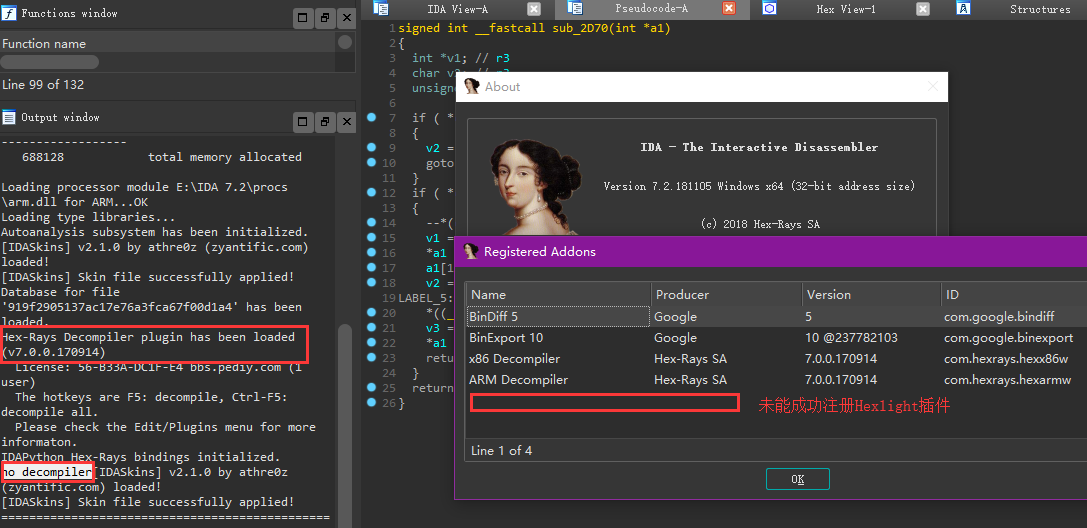Viewport: 1087px width, 528px height.
Task: Click 'Line 1 of 4' addon status
Action: [x=501, y=450]
